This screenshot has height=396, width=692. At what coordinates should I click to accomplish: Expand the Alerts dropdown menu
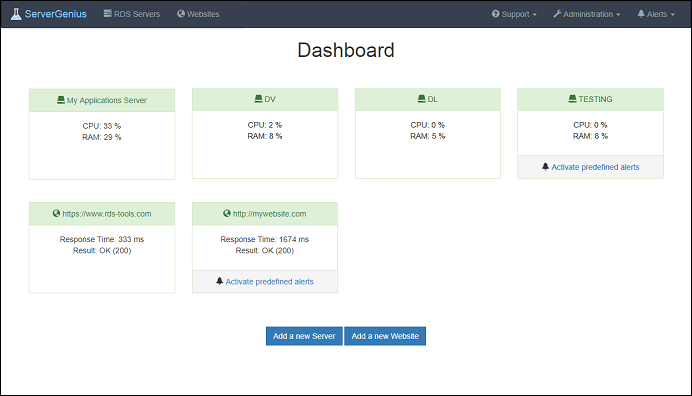point(656,14)
